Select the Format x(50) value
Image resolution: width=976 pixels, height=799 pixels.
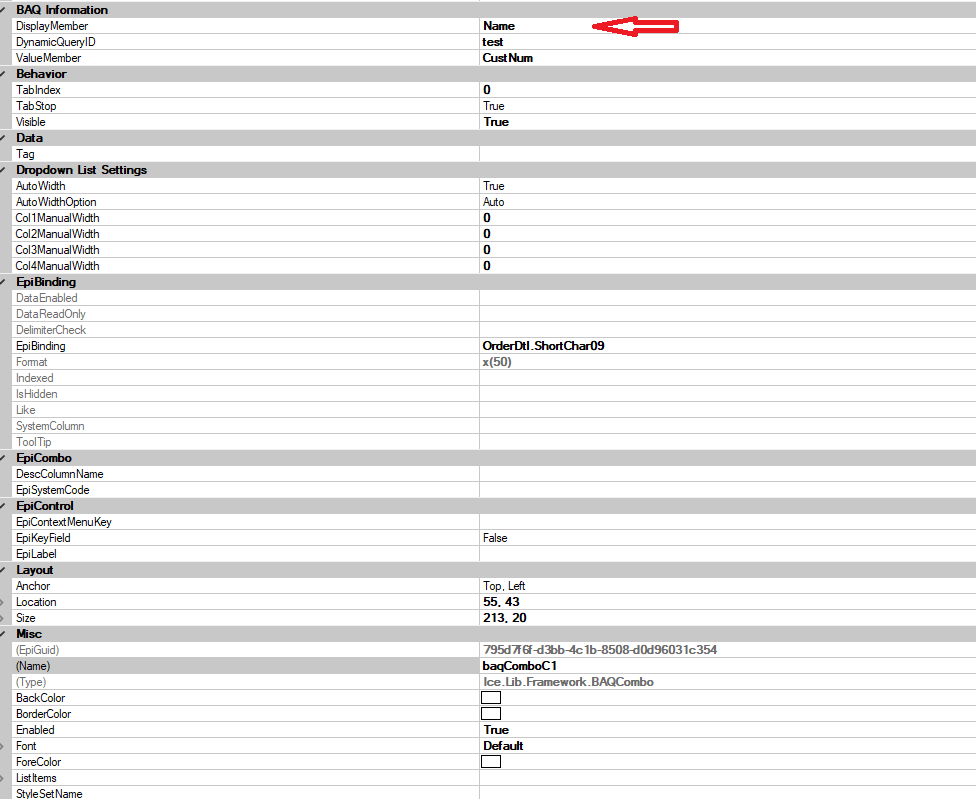[x=497, y=362]
